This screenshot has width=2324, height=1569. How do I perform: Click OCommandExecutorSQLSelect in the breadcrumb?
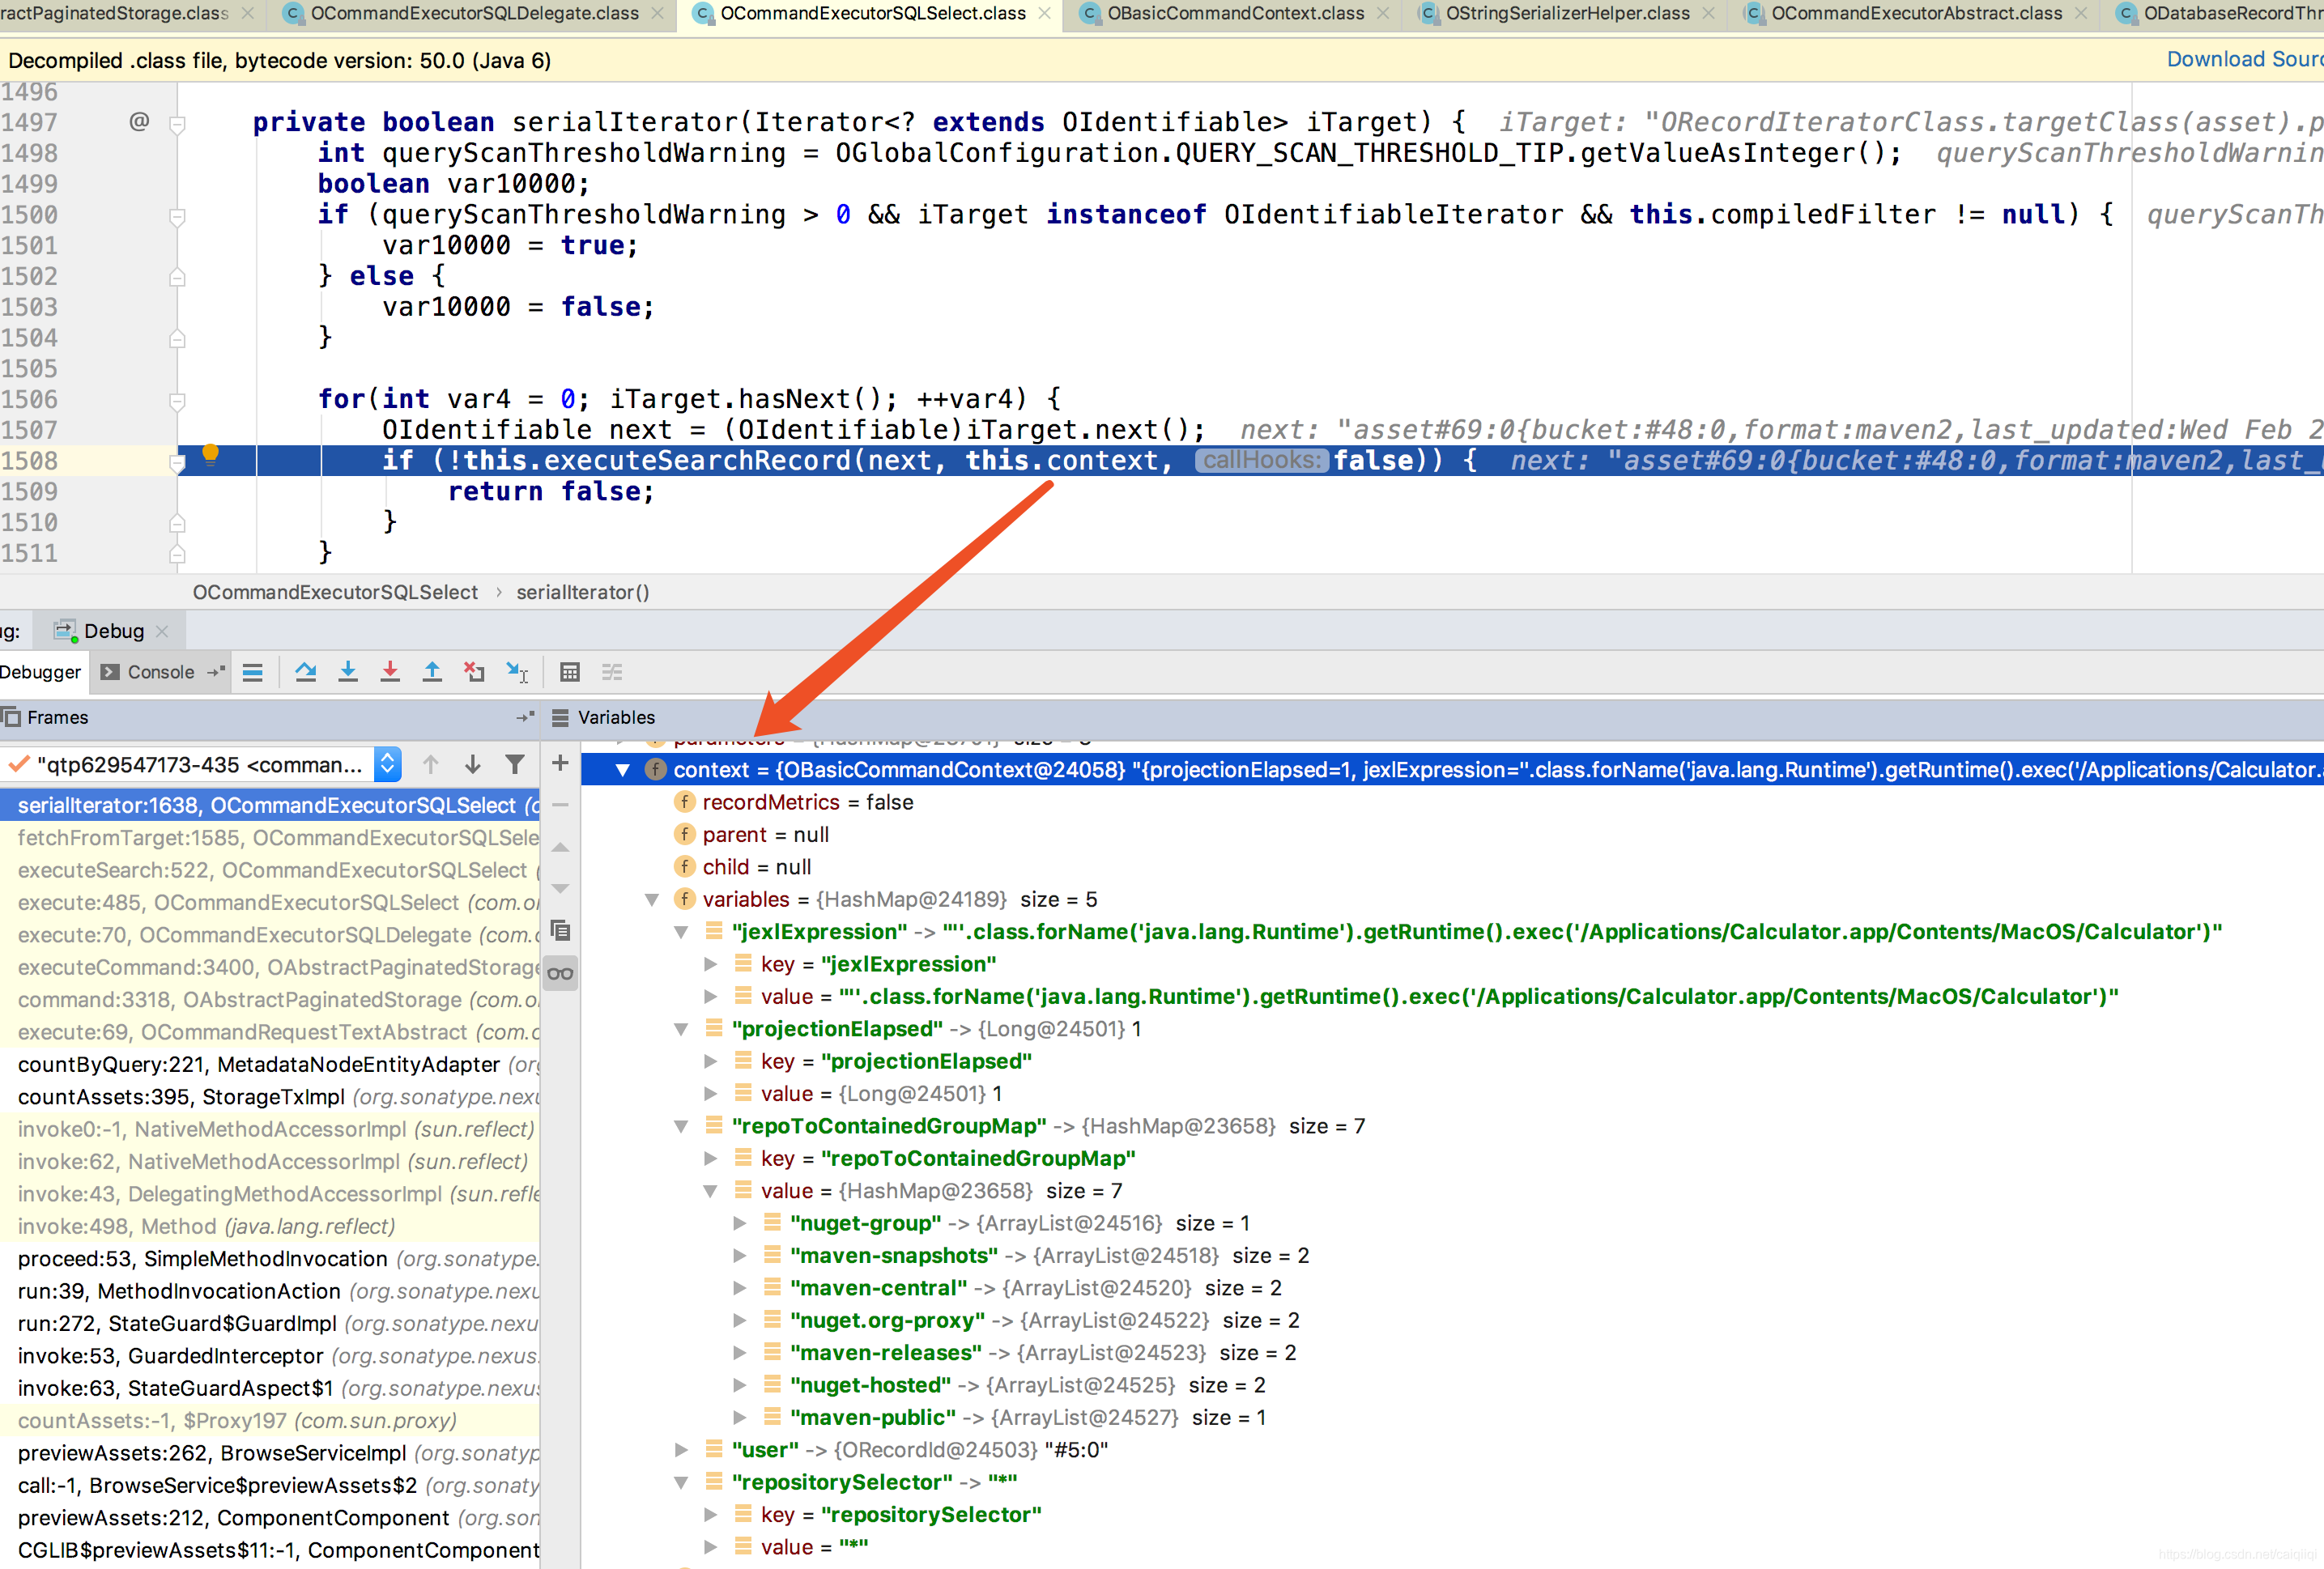(x=335, y=592)
